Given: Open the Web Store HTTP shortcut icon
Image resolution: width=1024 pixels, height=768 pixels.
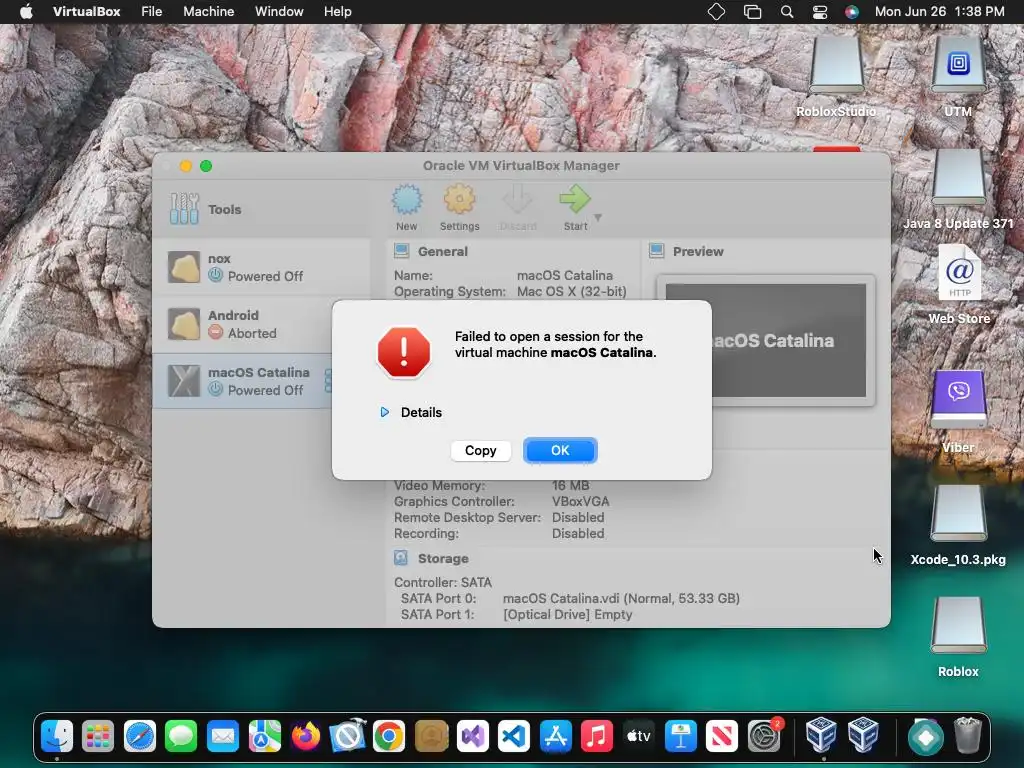Looking at the screenshot, I should (x=959, y=273).
